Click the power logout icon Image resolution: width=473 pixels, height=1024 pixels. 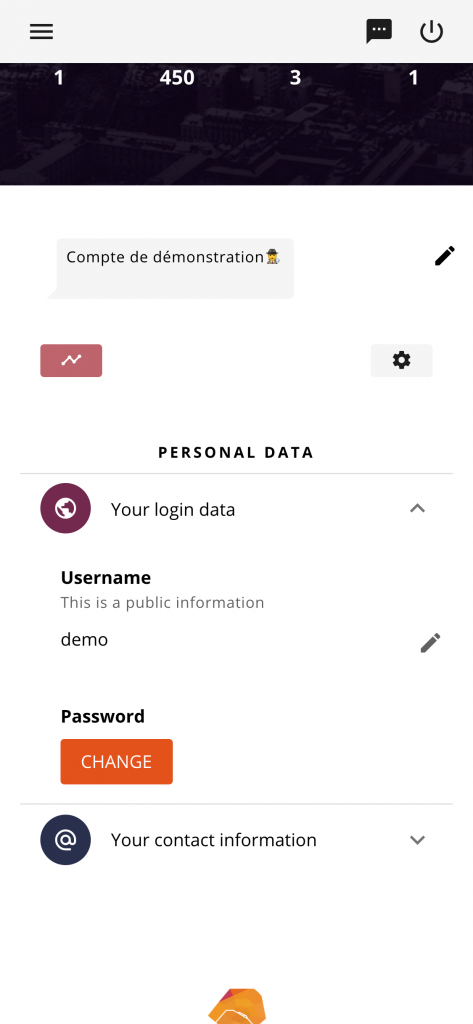tap(431, 31)
